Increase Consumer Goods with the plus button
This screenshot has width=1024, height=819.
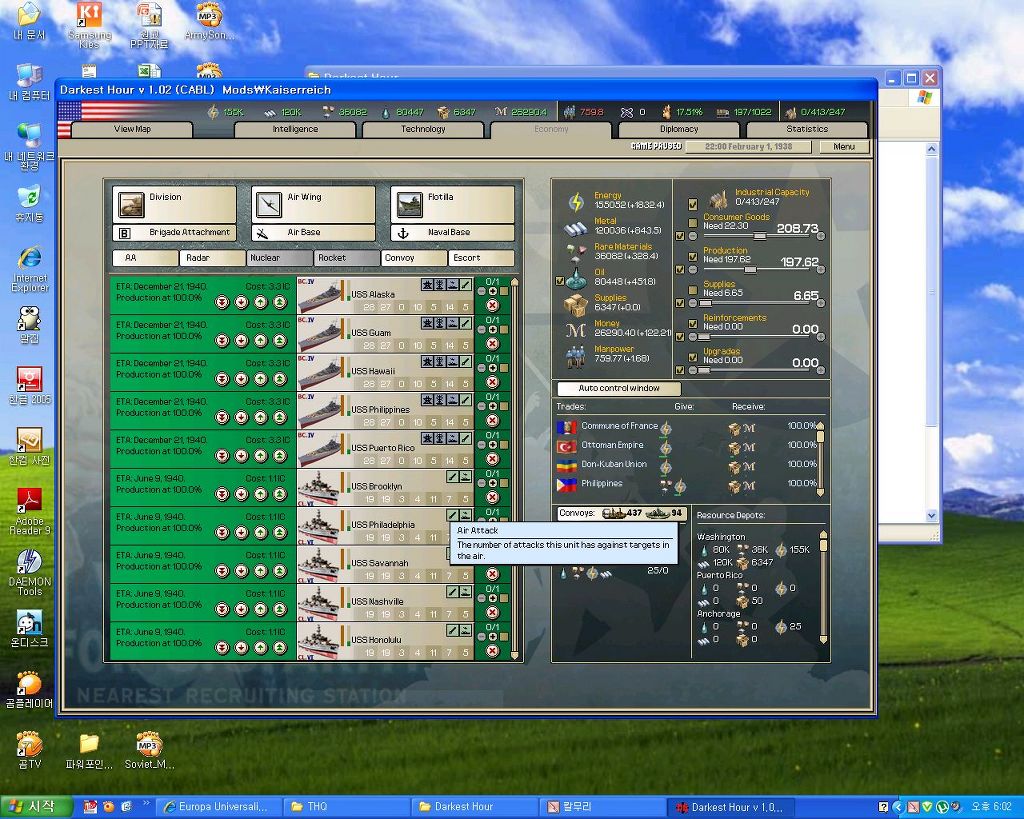click(x=821, y=236)
